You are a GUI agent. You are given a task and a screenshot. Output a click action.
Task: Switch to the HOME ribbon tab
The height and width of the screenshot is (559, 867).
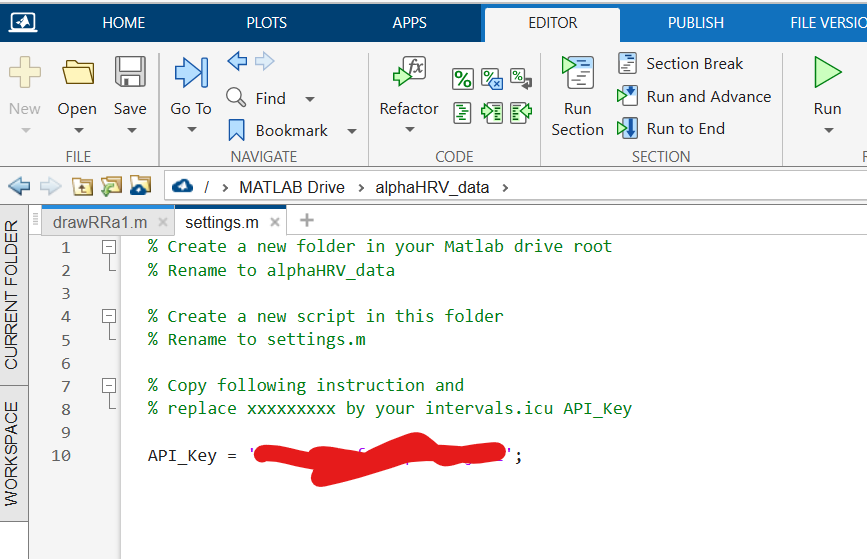(x=124, y=23)
